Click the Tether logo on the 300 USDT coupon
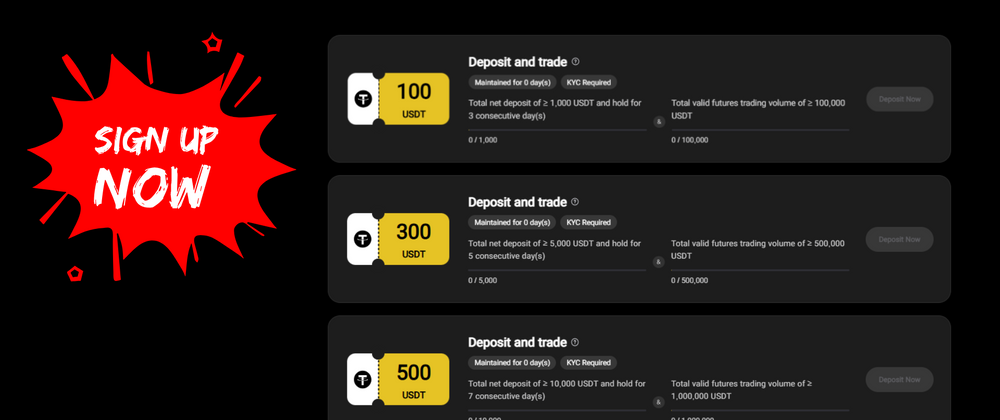Image resolution: width=1000 pixels, height=420 pixels. (364, 239)
